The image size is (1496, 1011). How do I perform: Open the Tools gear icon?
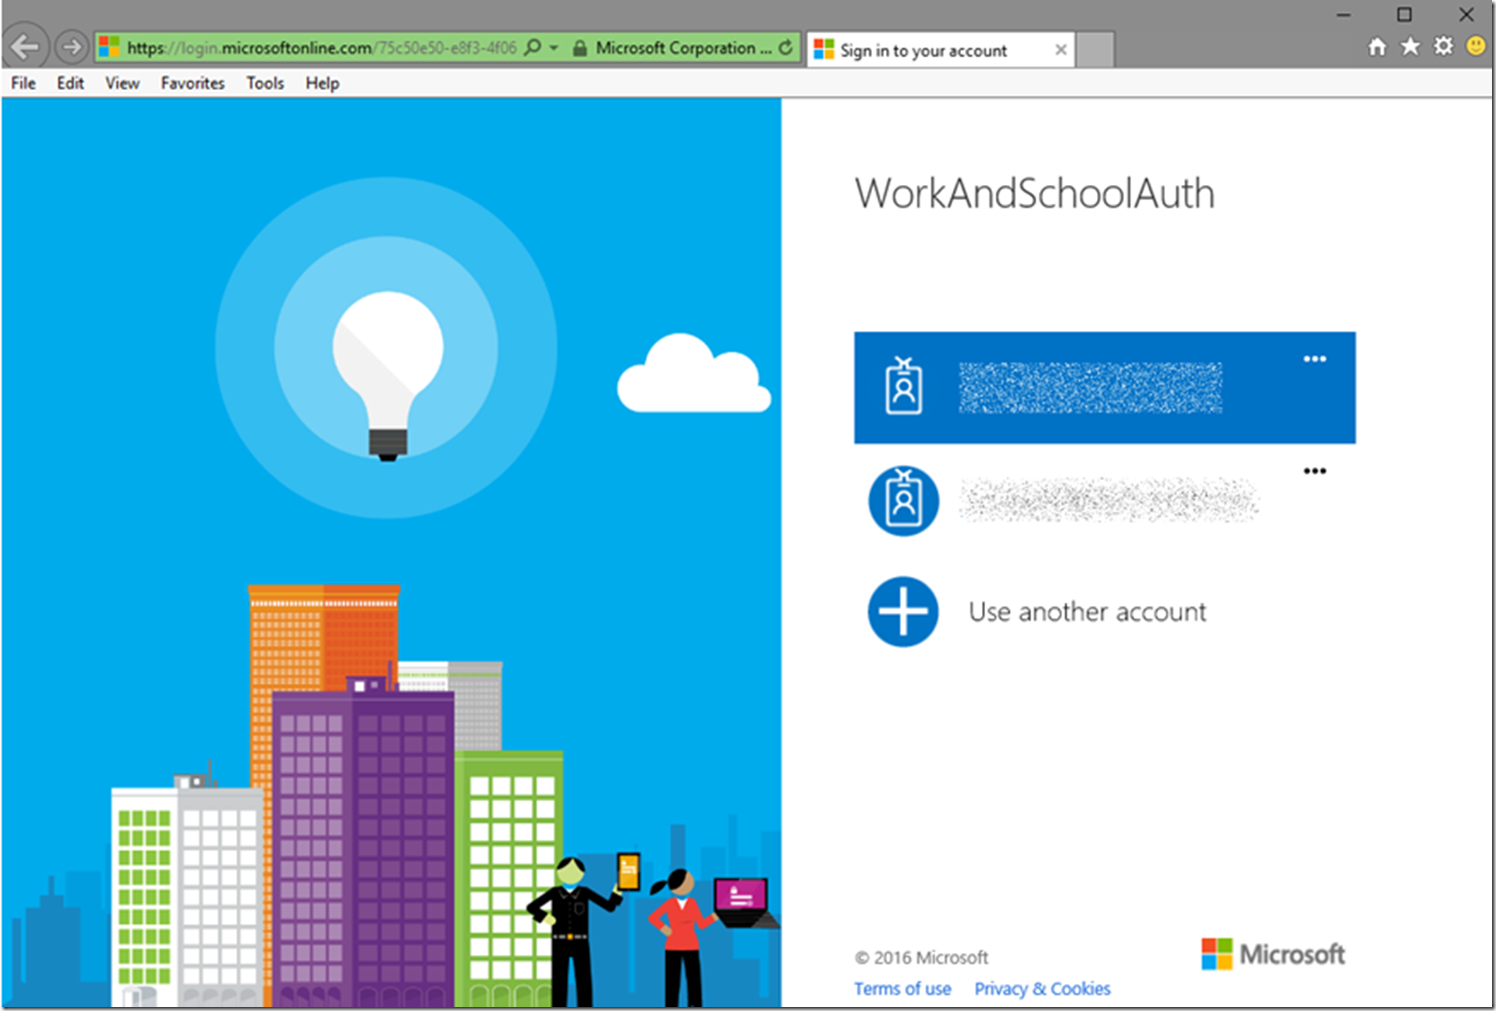click(x=1443, y=46)
